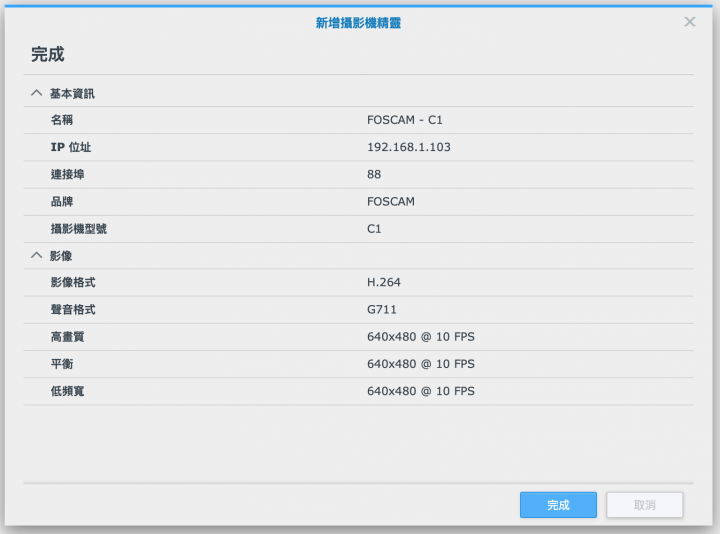Select the 192.168.1.103 IP address value

click(409, 147)
